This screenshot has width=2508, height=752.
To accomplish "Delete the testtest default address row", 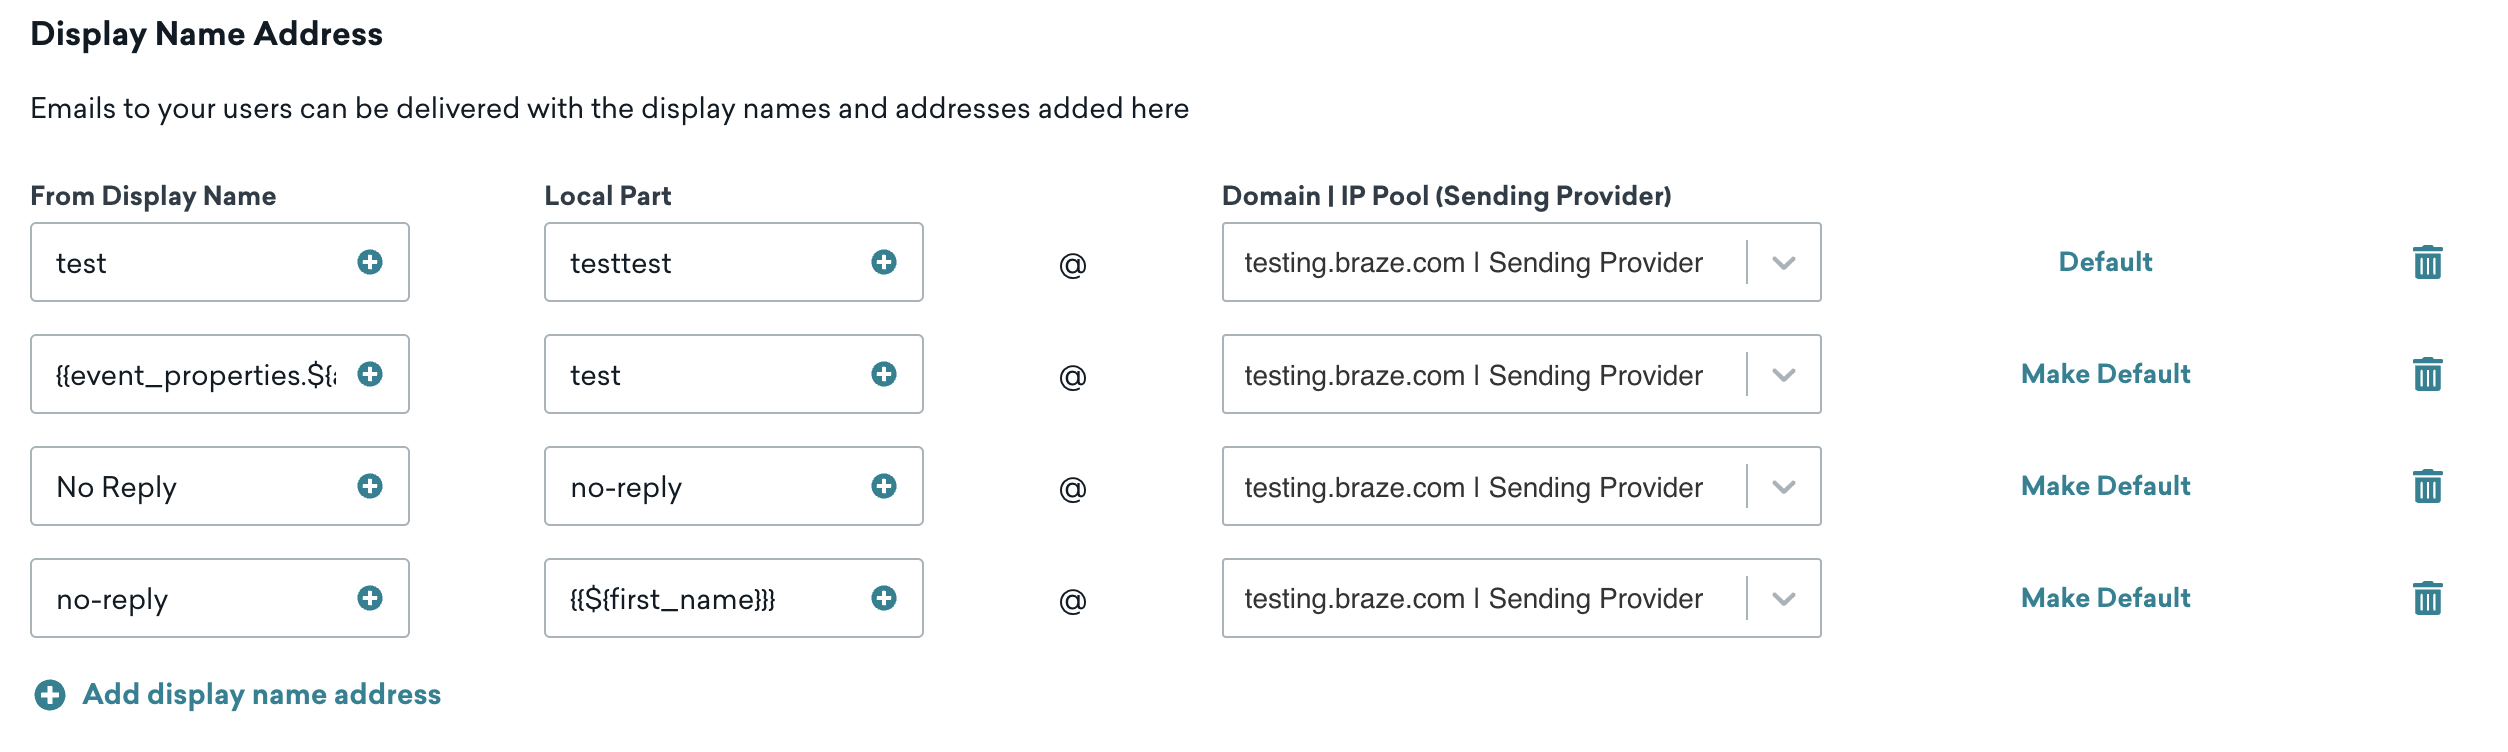I will click(2427, 262).
